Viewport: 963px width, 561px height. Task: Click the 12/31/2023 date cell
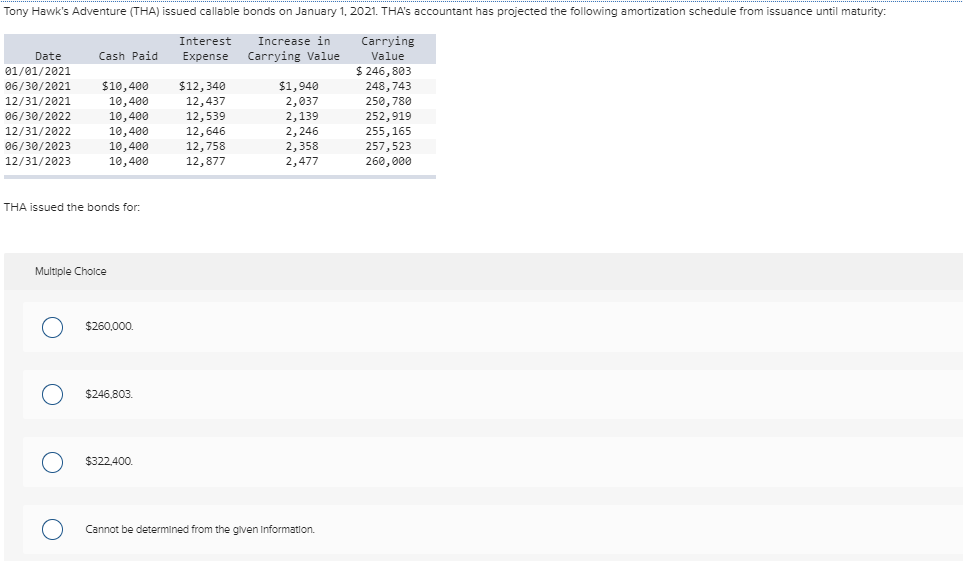(37, 162)
